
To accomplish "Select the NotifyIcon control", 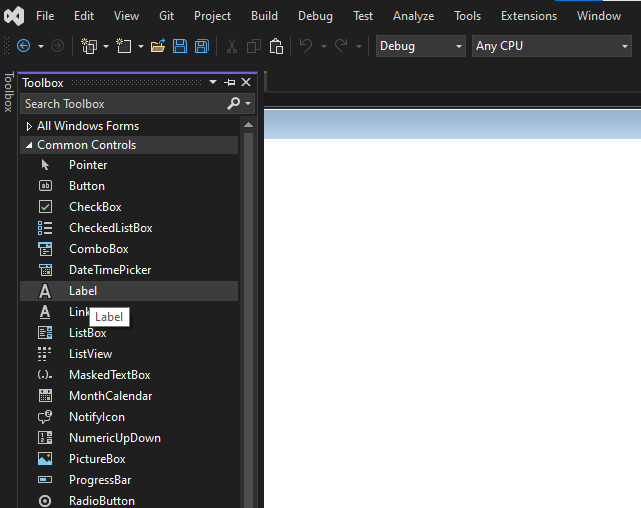I will [x=129, y=417].
